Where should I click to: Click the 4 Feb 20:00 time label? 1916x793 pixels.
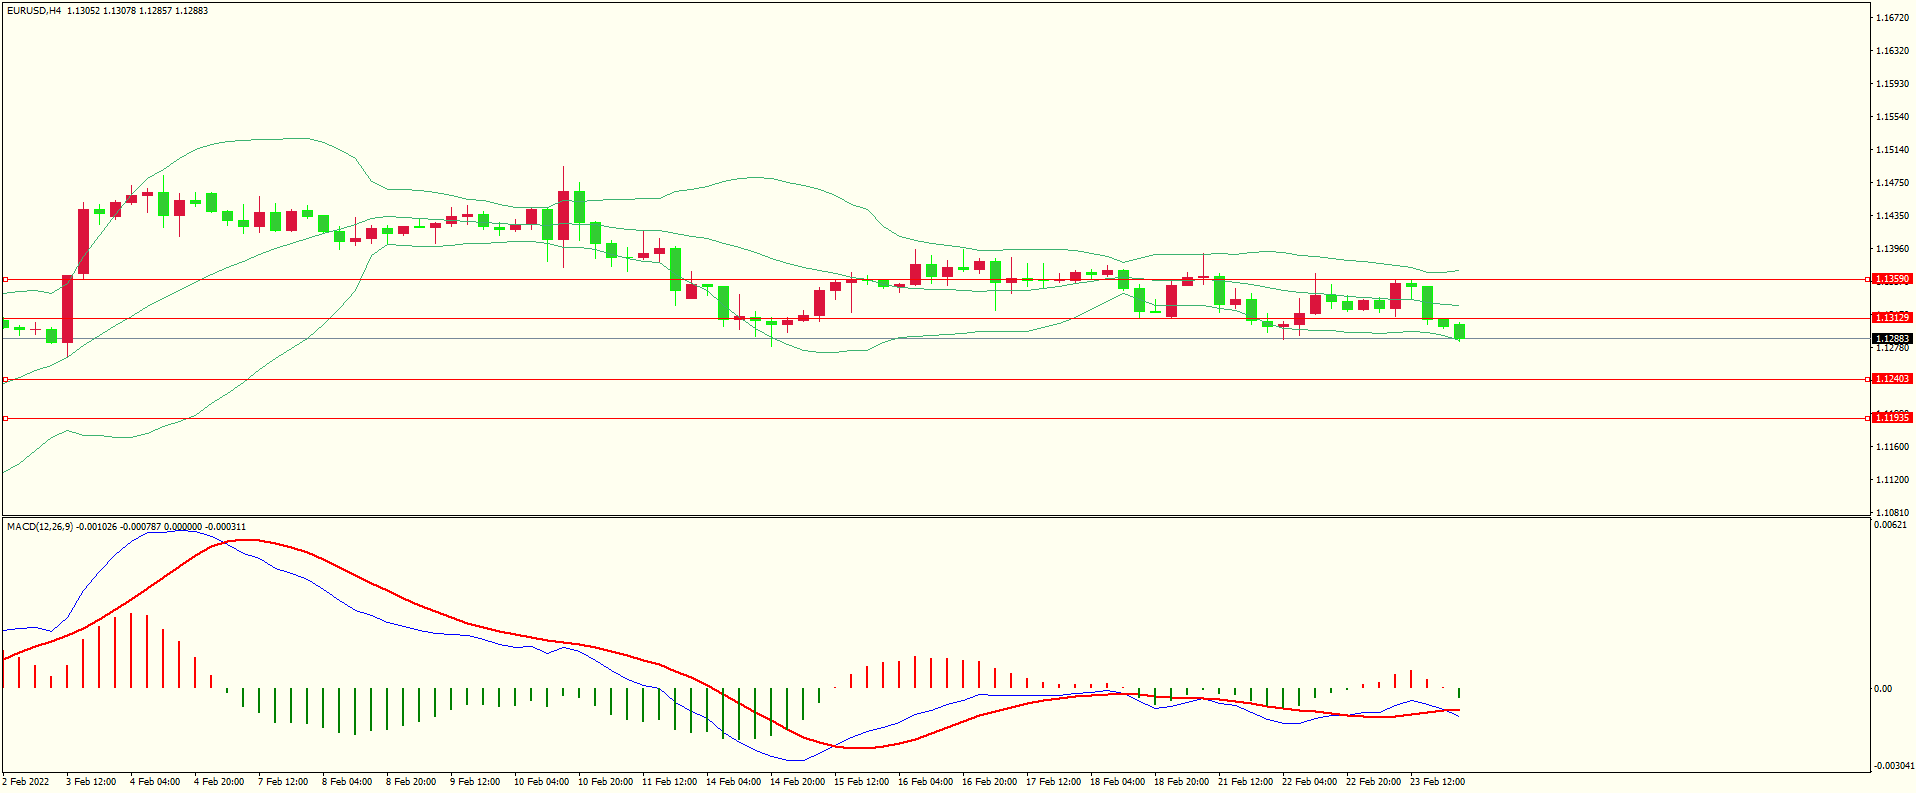click(x=219, y=782)
